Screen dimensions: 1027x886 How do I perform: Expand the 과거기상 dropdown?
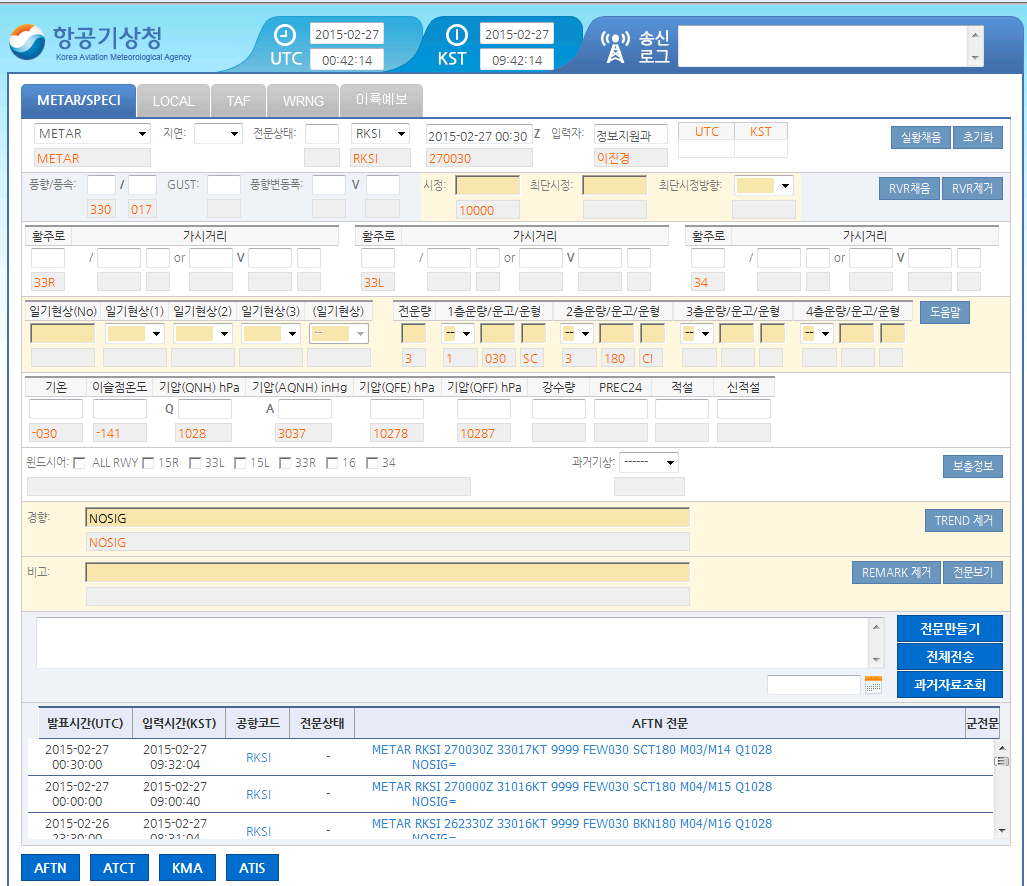click(x=648, y=462)
